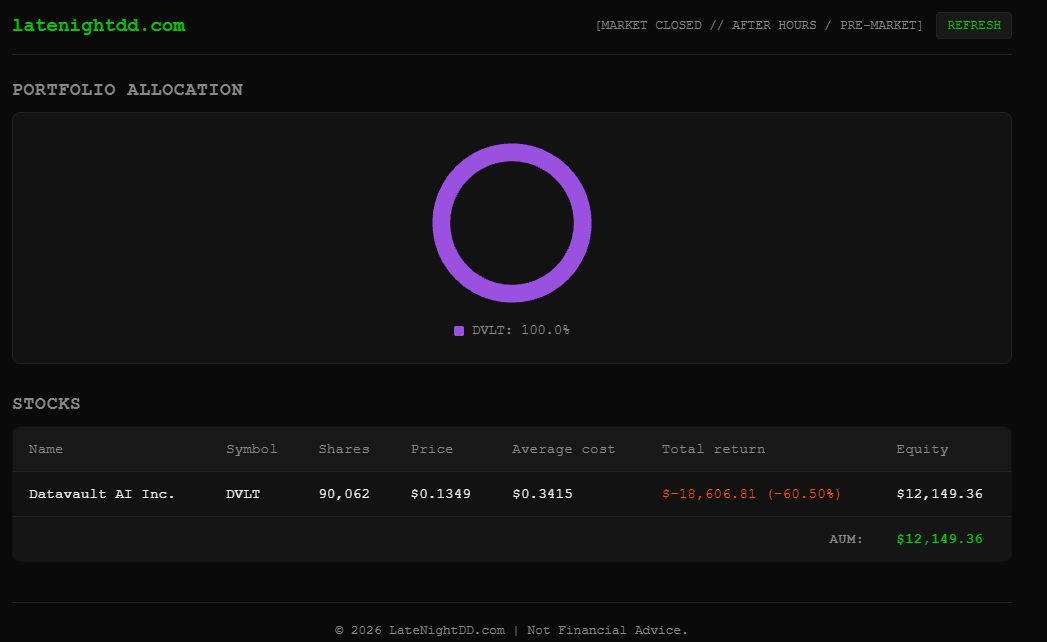This screenshot has width=1047, height=642.
Task: Click the green AUM total $12,149.36
Action: [939, 538]
